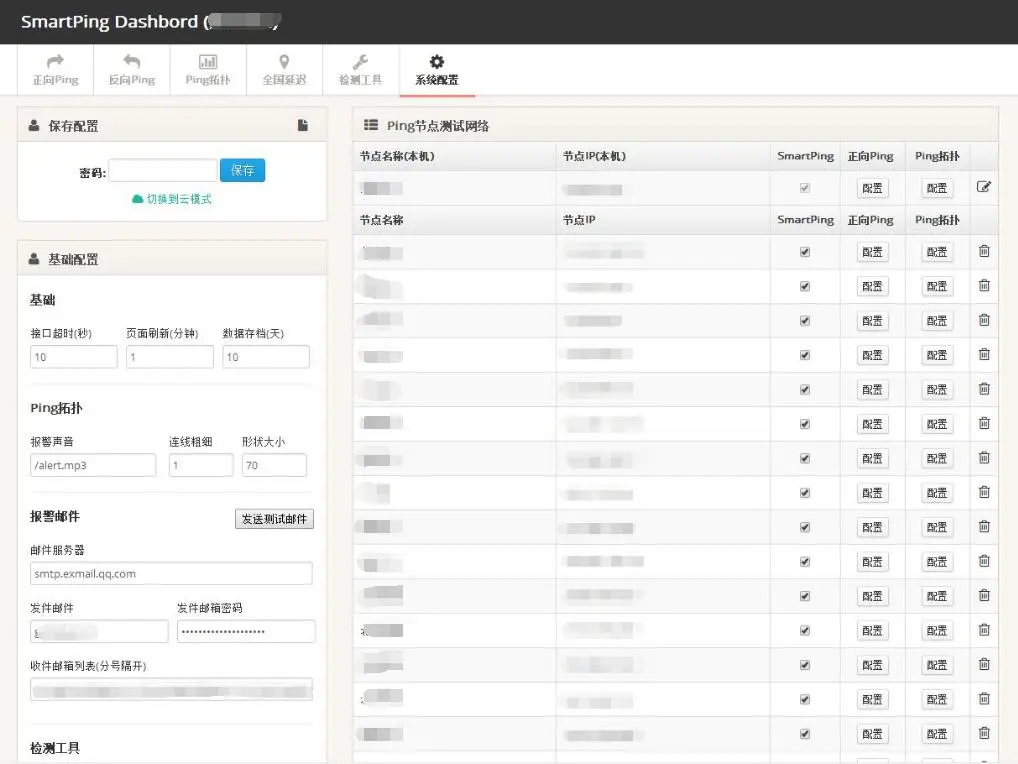This screenshot has width=1018, height=764.
Task: Toggle SmartPing checkbox for first listed node
Action: pos(805,252)
